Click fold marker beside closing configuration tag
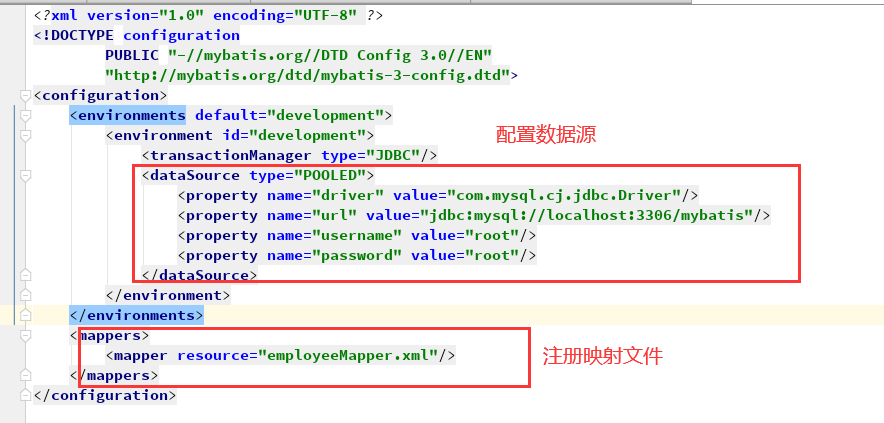884x423 pixels. pos(24,395)
